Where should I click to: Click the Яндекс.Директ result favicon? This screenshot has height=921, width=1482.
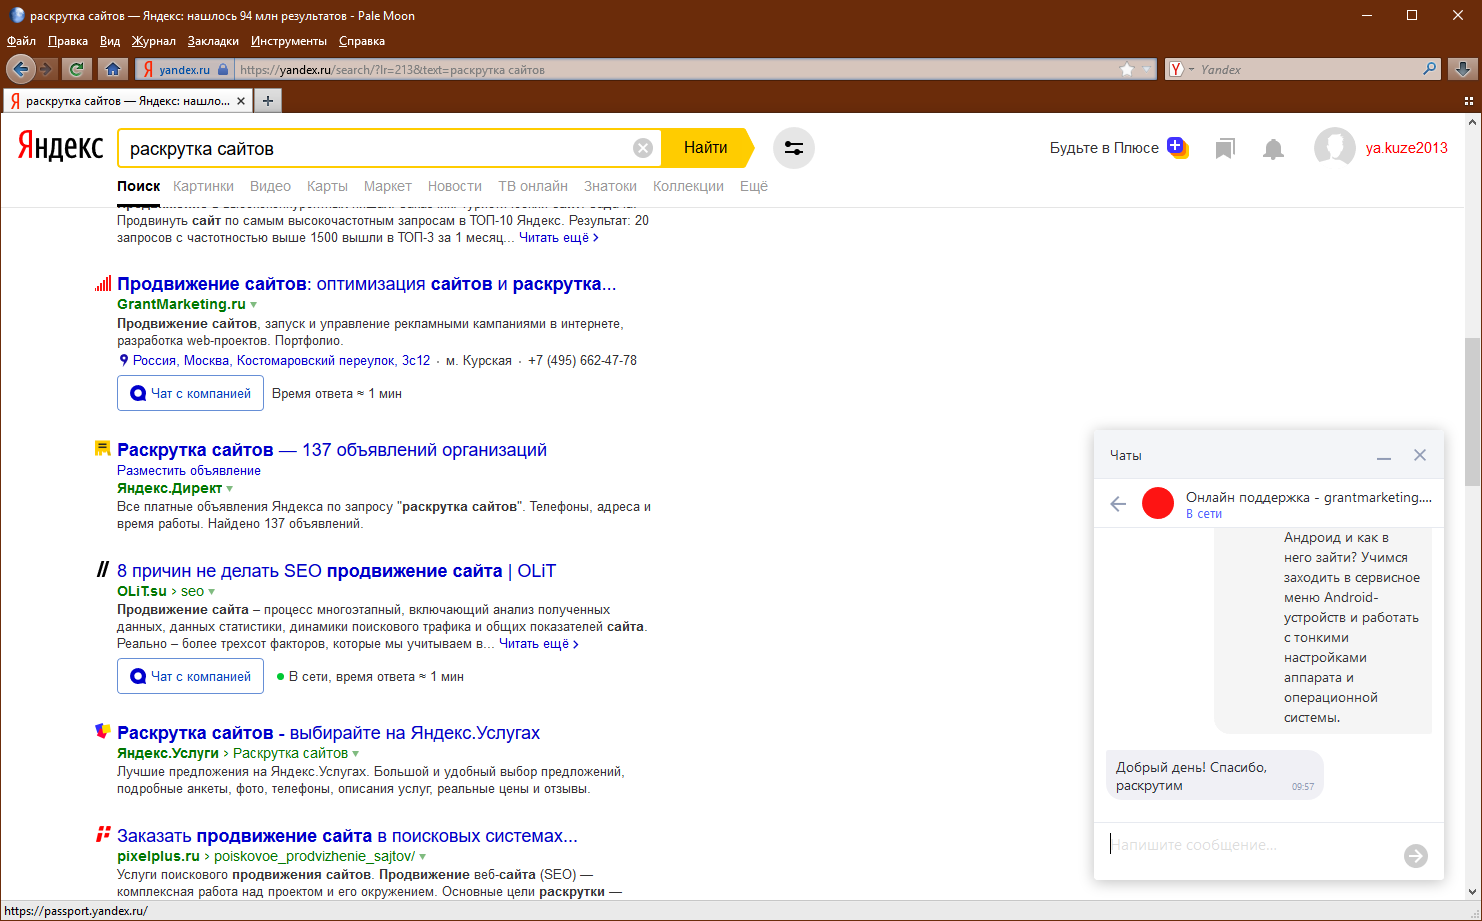click(x=102, y=448)
